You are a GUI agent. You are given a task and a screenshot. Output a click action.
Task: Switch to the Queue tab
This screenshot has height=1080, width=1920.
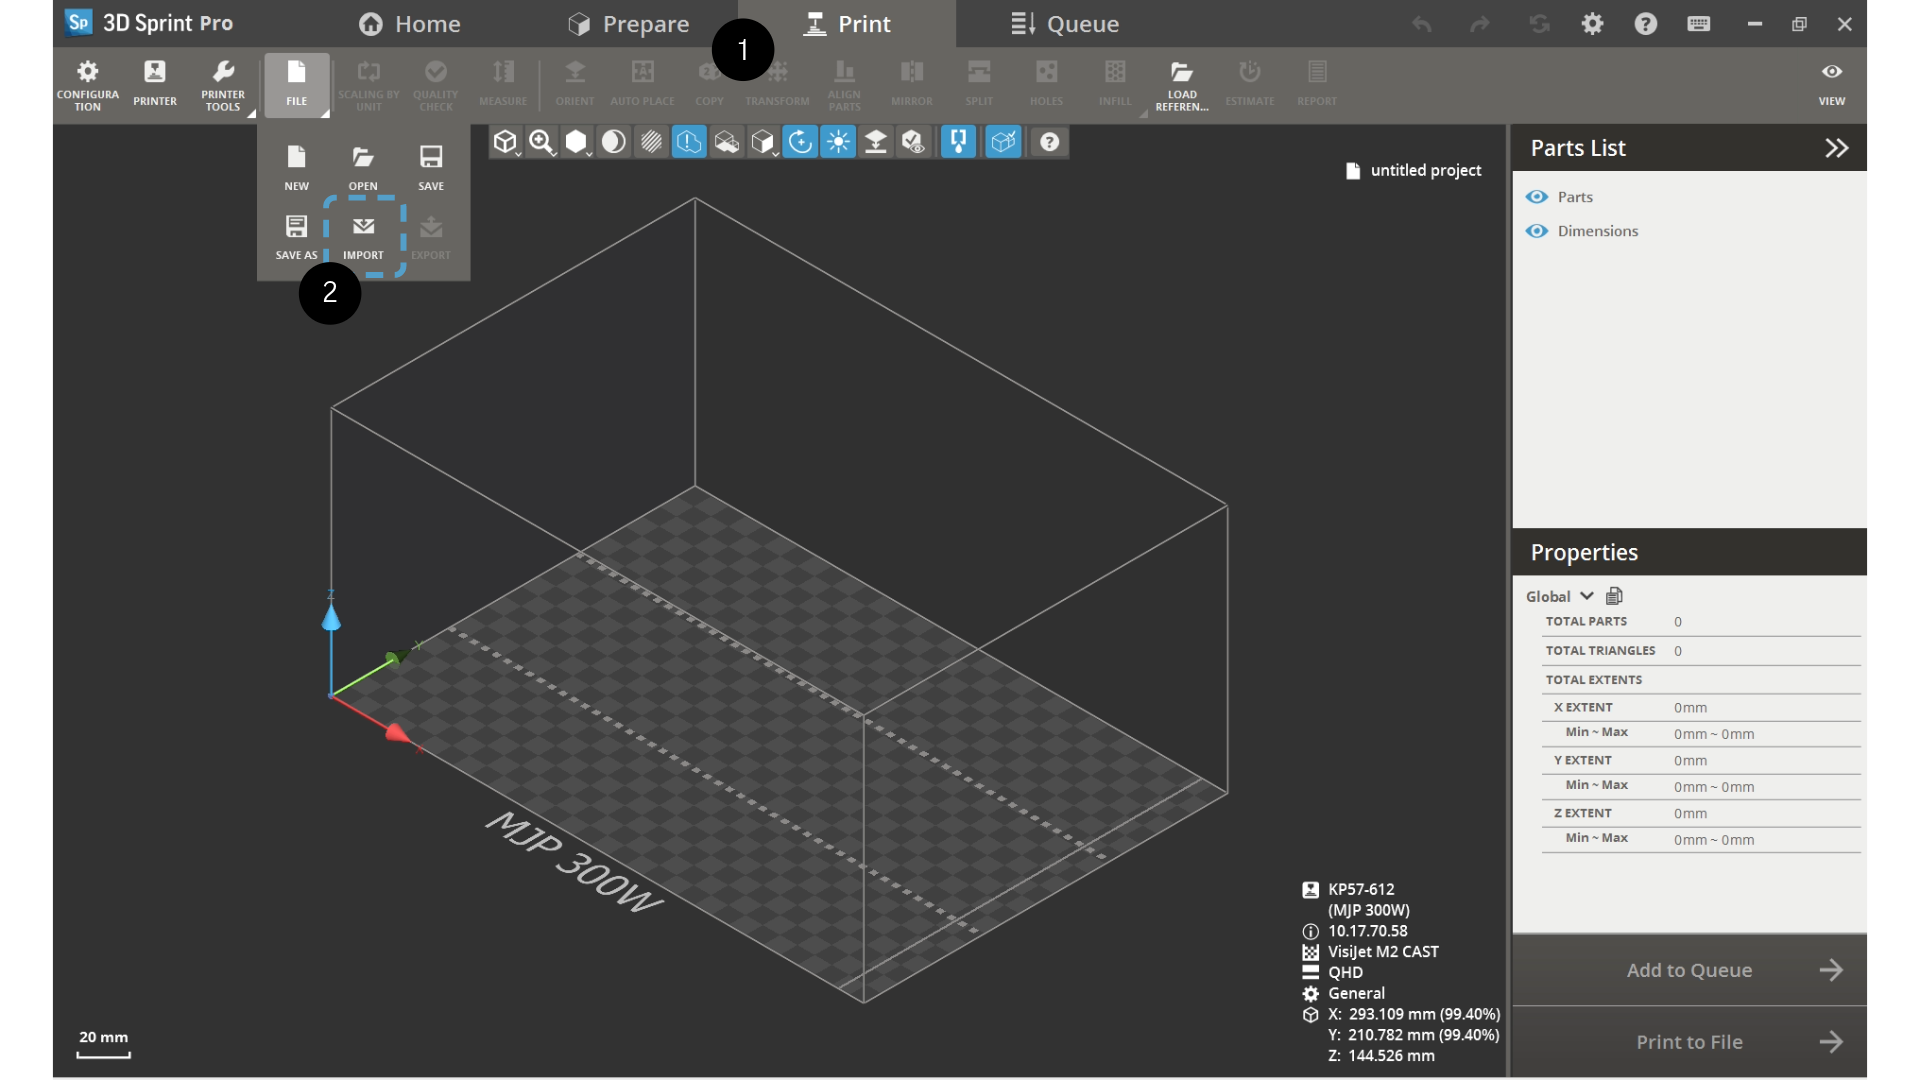1064,23
